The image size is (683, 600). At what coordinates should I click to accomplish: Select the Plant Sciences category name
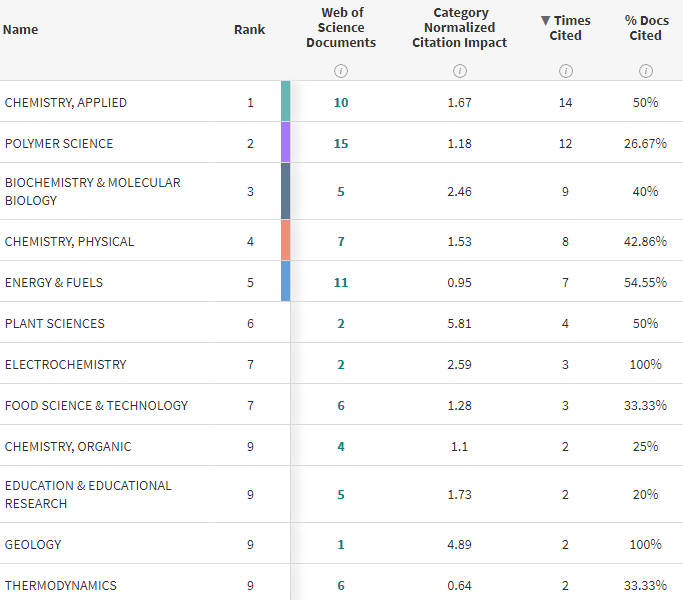point(55,324)
